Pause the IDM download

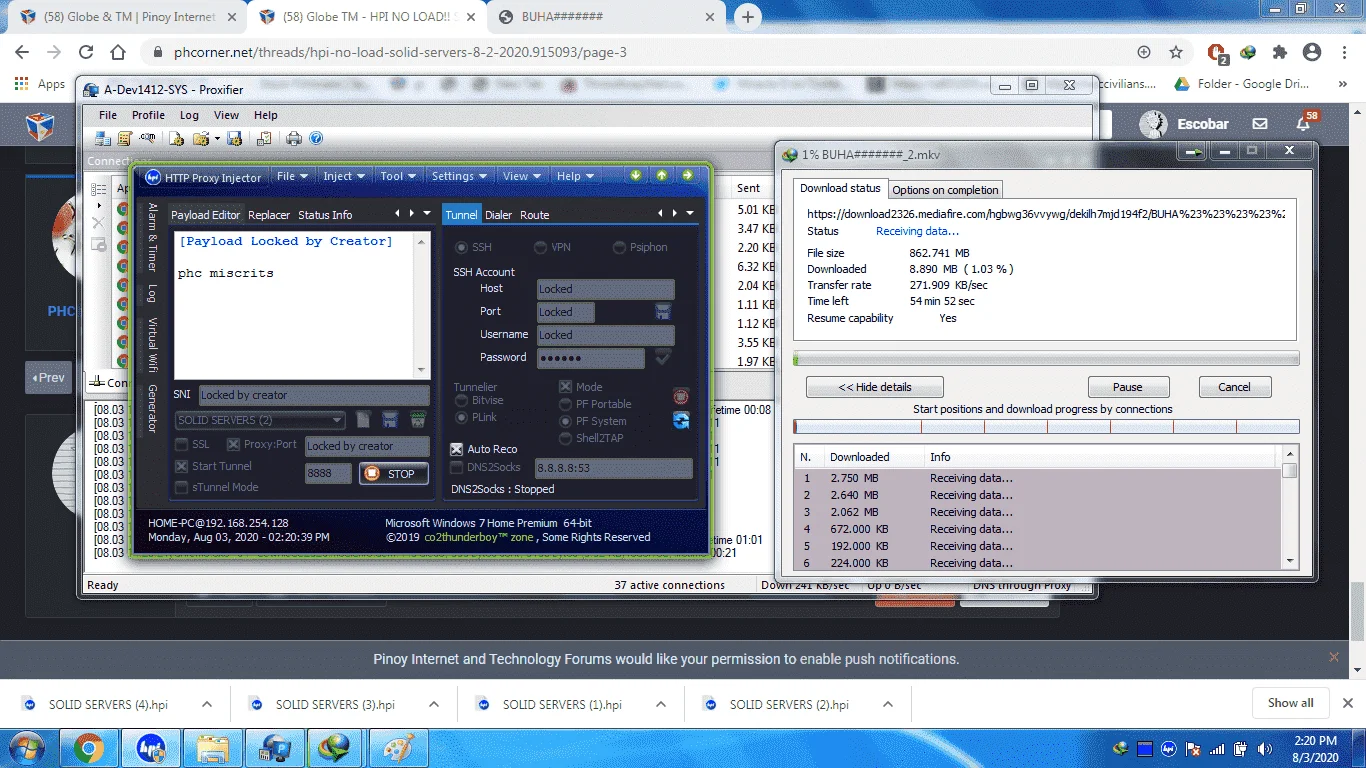[1127, 387]
